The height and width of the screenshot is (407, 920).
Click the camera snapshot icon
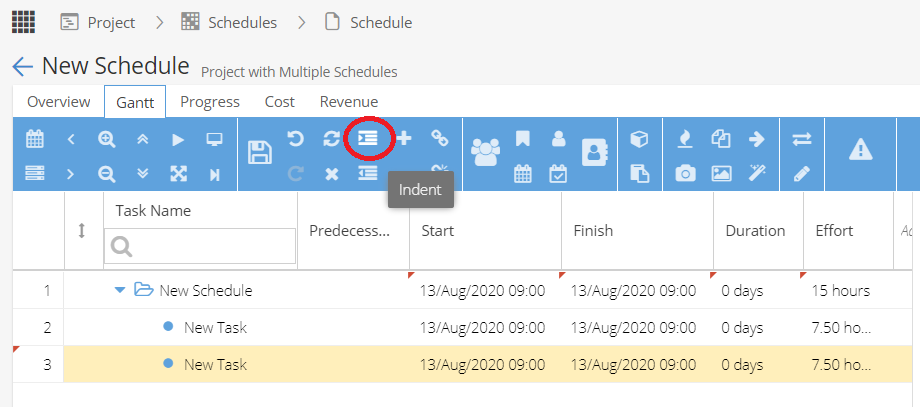(685, 174)
